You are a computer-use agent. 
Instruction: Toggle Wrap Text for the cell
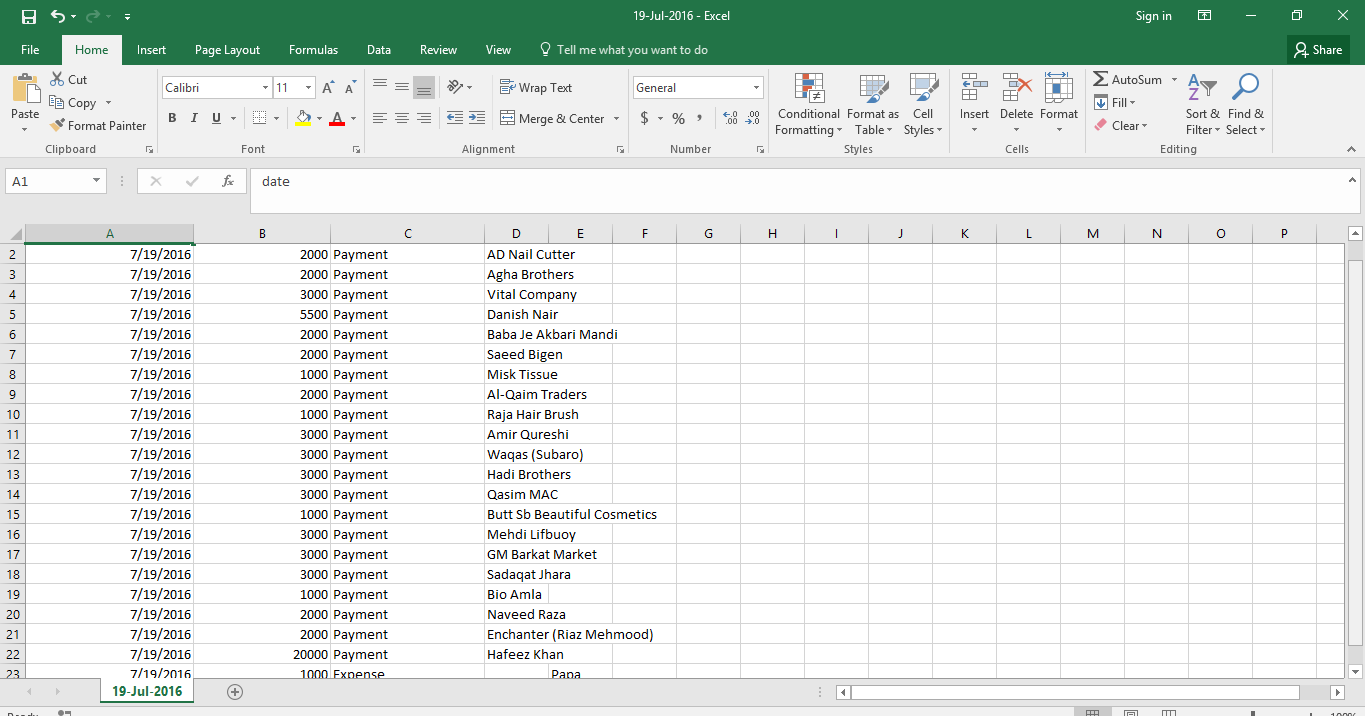pyautogui.click(x=536, y=88)
